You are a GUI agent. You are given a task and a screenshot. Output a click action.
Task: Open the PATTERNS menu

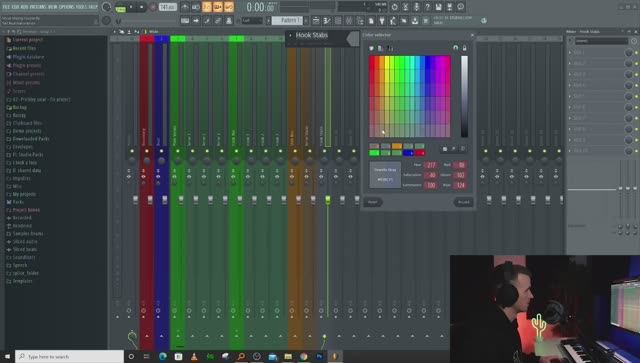tap(37, 7)
